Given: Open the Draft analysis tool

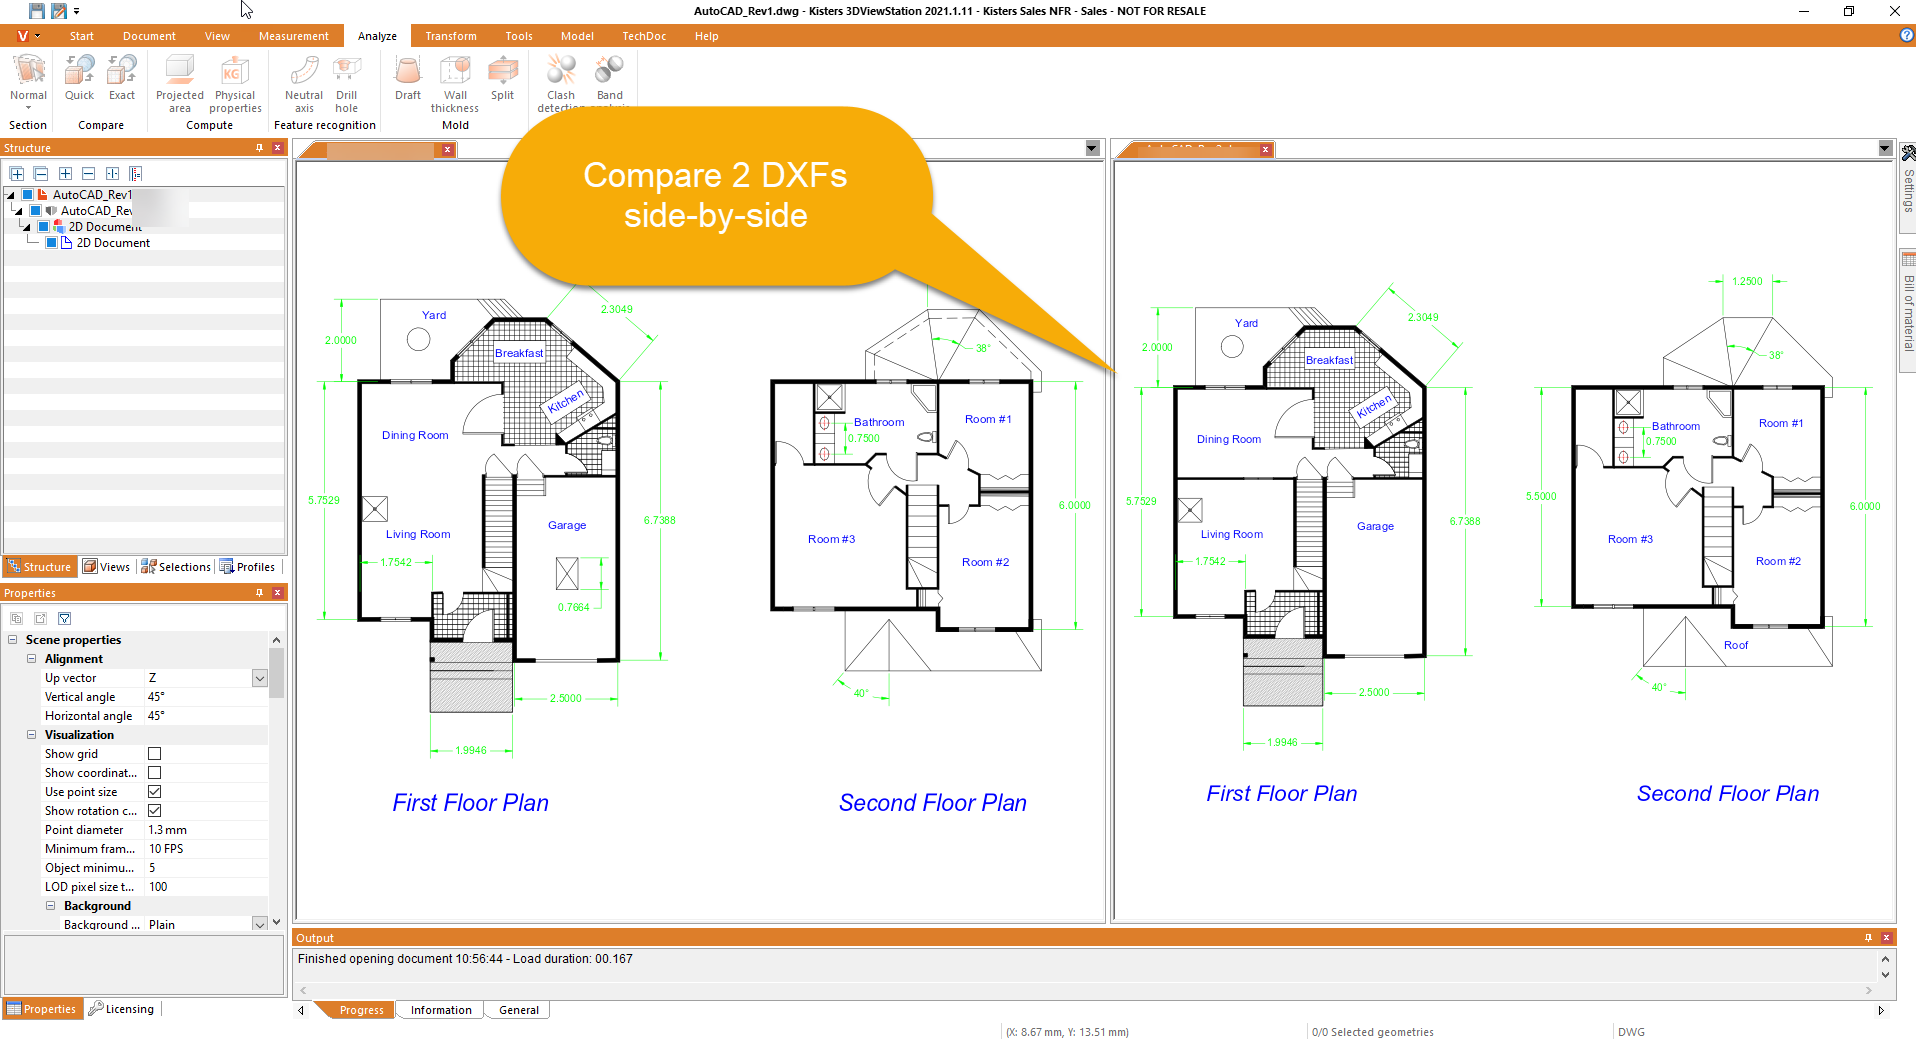Looking at the screenshot, I should tap(408, 78).
